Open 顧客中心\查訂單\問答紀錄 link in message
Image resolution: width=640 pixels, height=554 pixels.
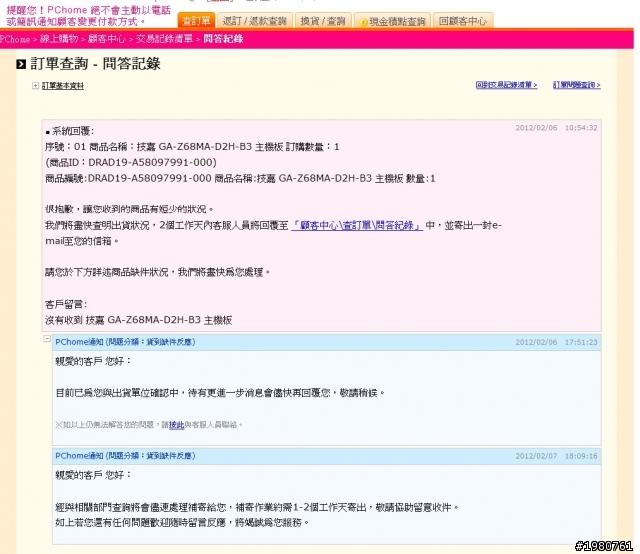tap(357, 225)
